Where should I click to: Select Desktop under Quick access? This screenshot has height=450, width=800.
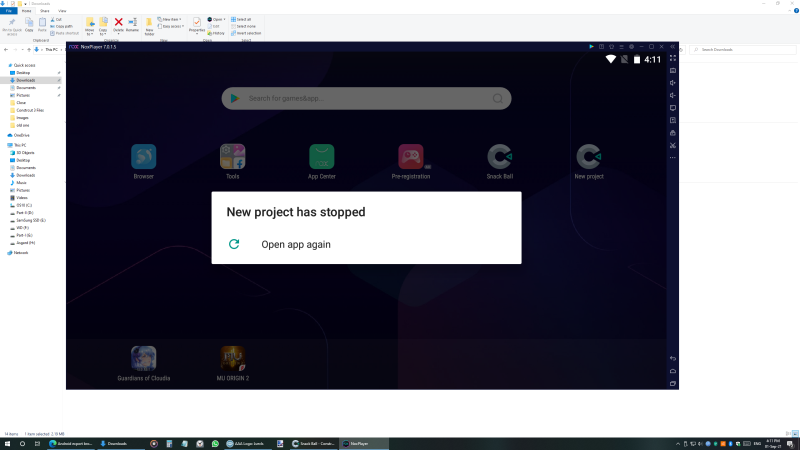click(x=23, y=73)
